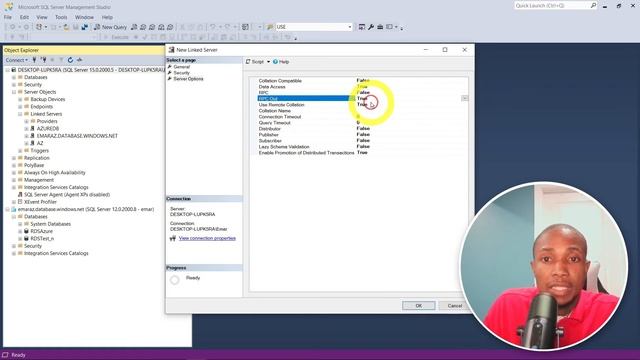Select Always On High Availability node
The image size is (640, 360).
click(55, 173)
